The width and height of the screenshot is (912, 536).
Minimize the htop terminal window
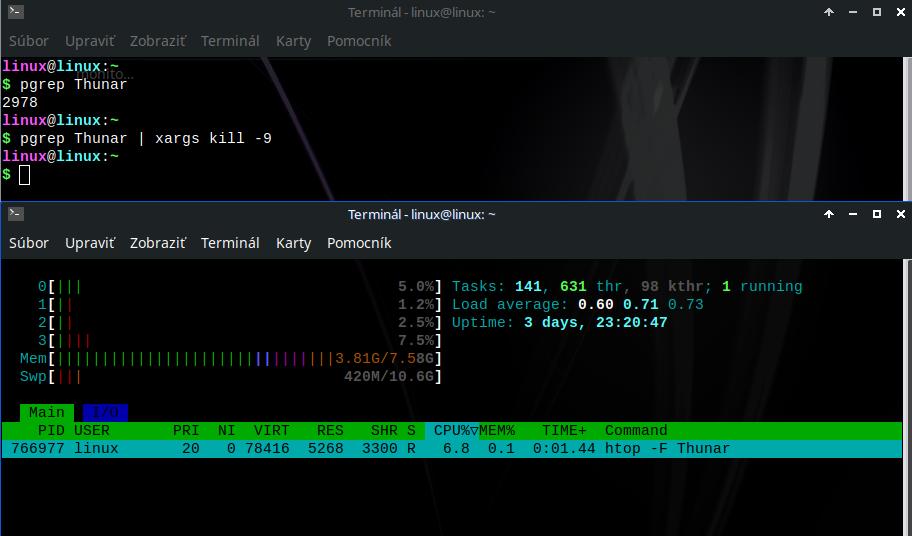(x=853, y=214)
